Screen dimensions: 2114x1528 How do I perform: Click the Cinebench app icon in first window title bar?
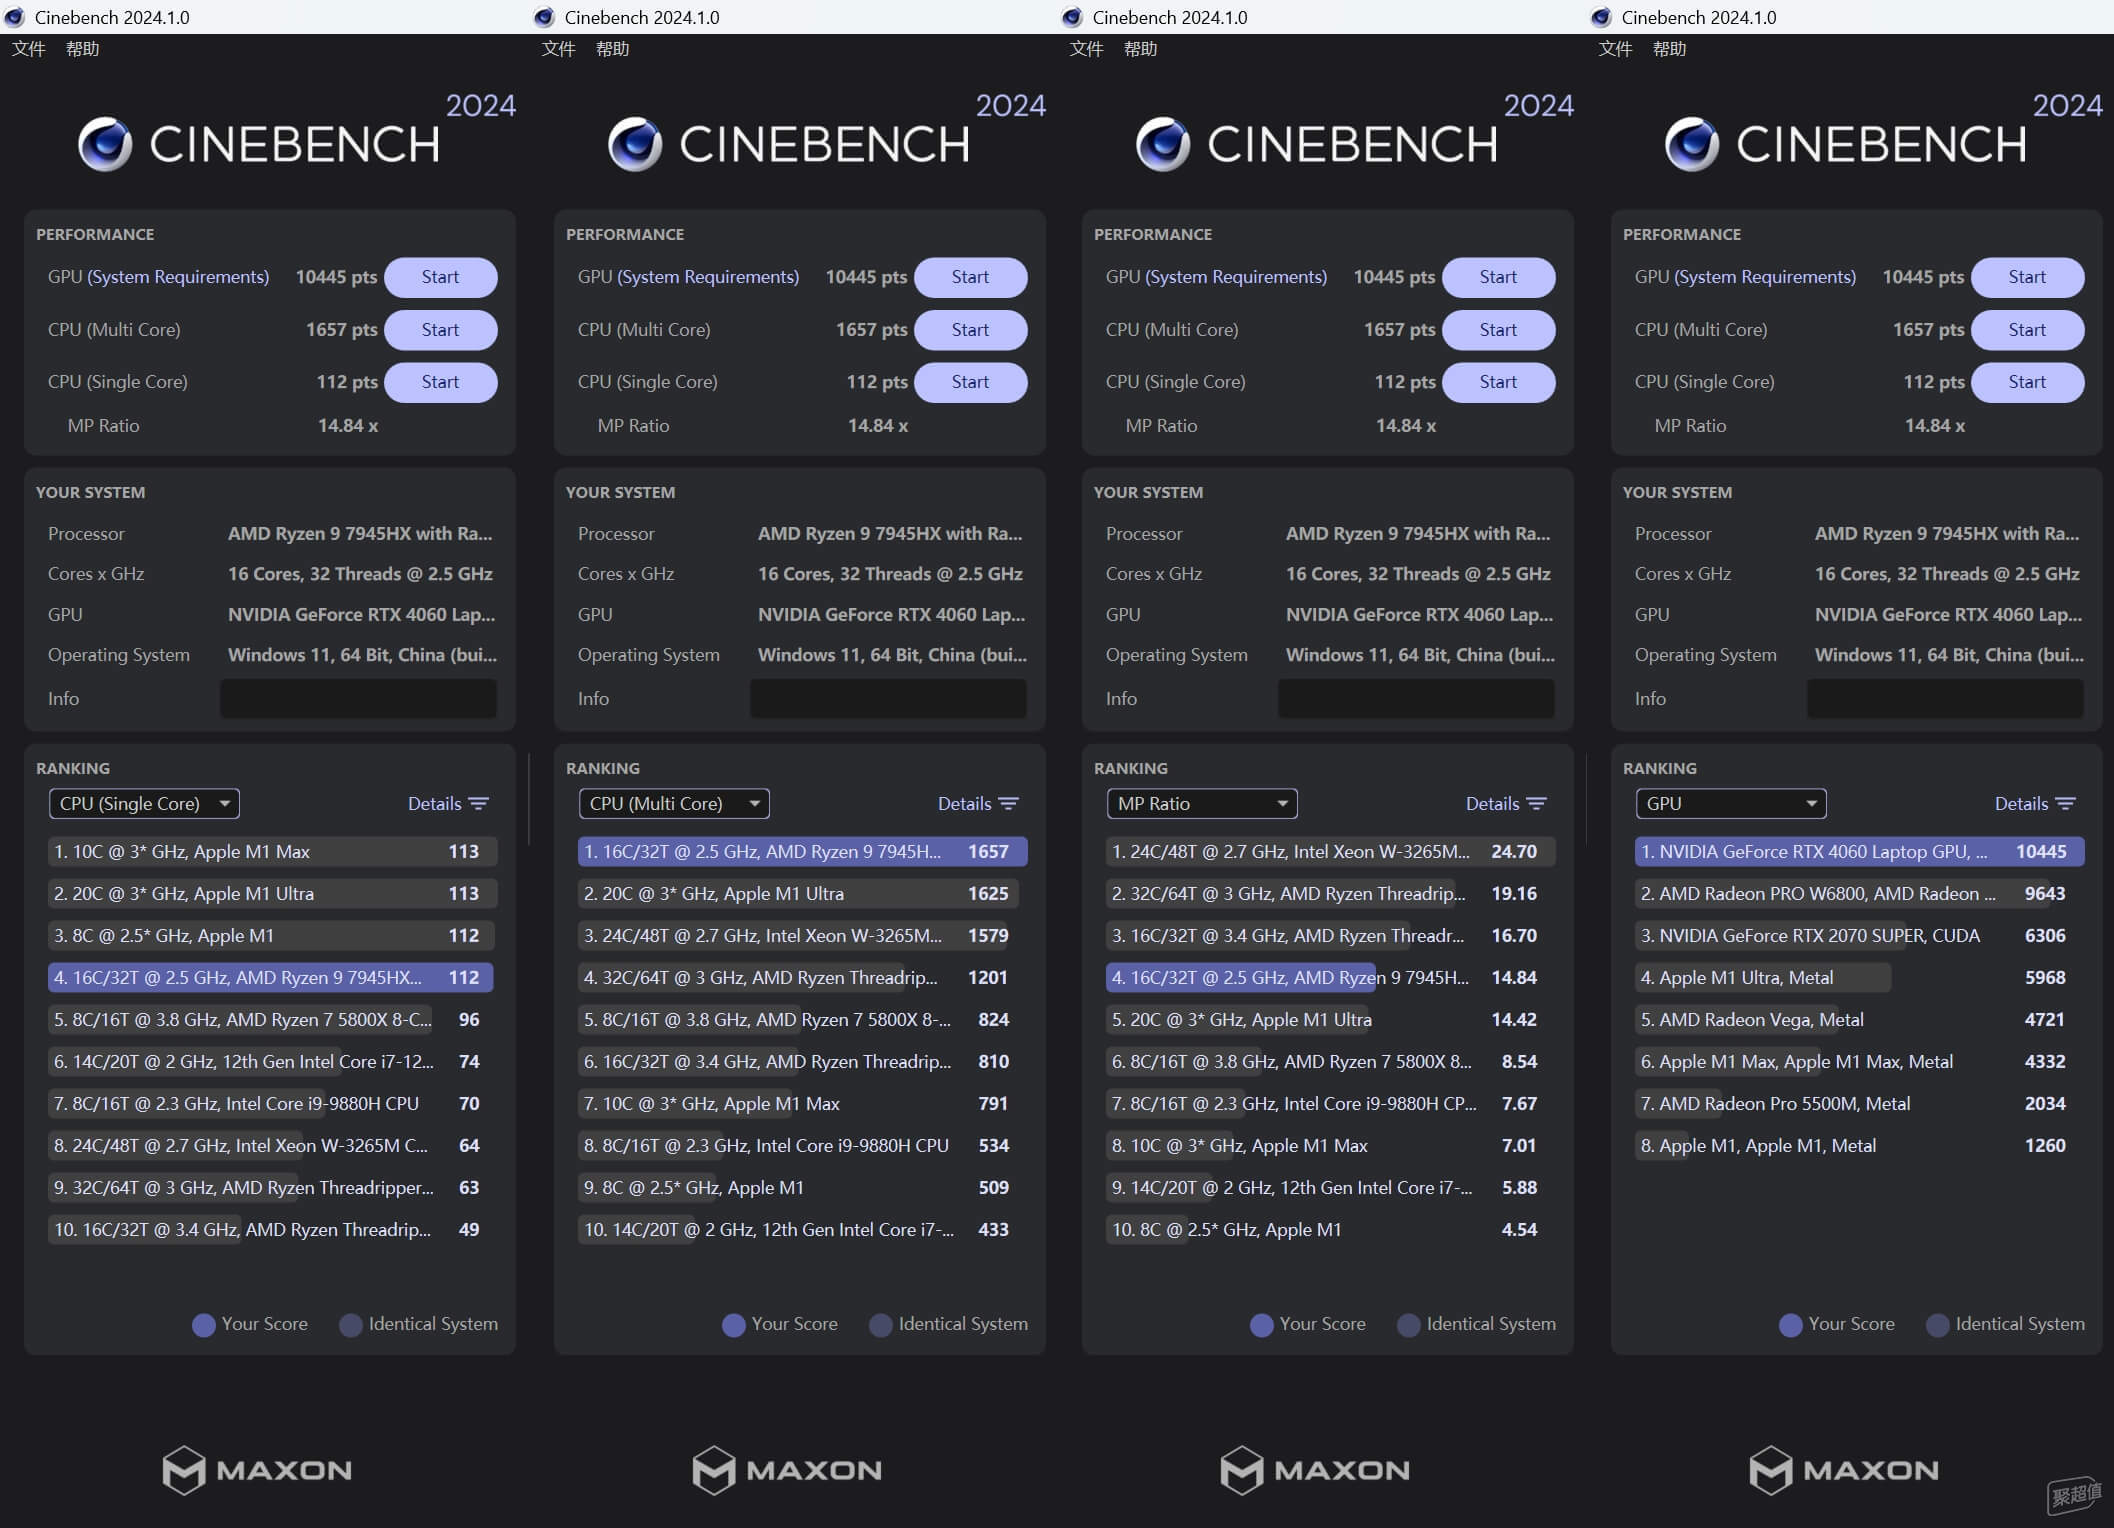click(15, 17)
